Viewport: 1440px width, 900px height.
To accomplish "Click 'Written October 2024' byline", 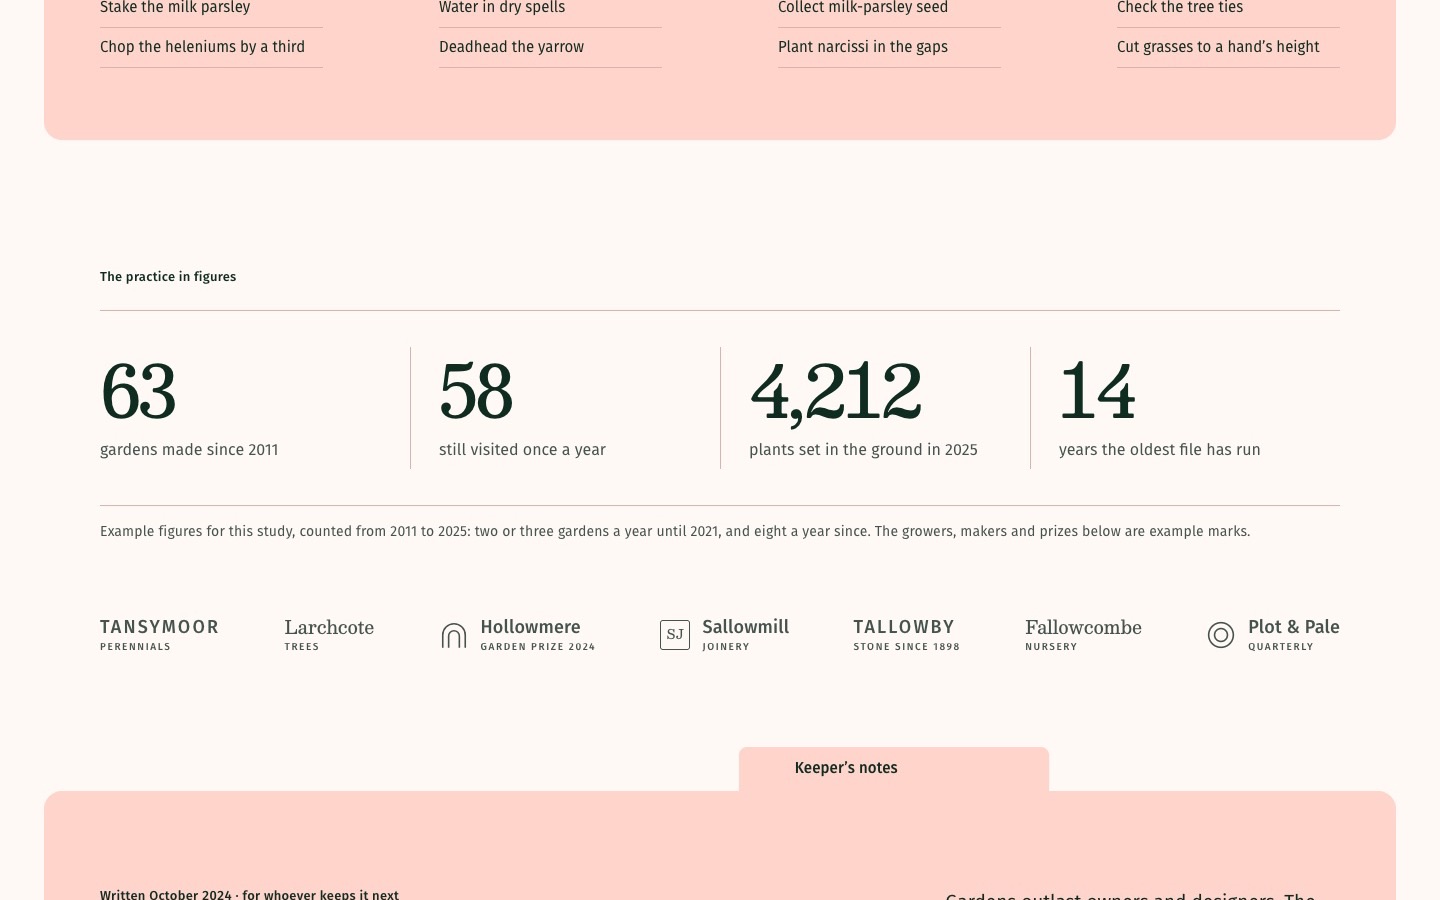I will click(249, 894).
